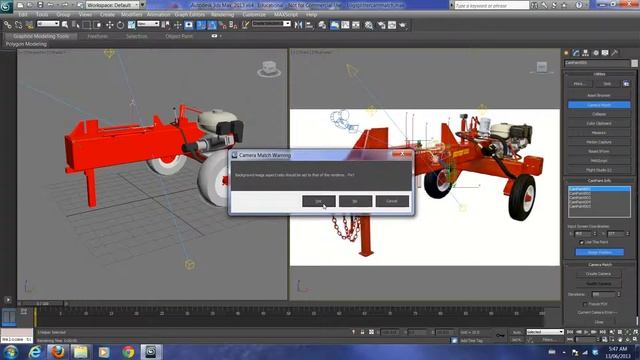Viewport: 640px width, 360px height.
Task: Activate the Select and Move tool
Action: tap(109, 25)
